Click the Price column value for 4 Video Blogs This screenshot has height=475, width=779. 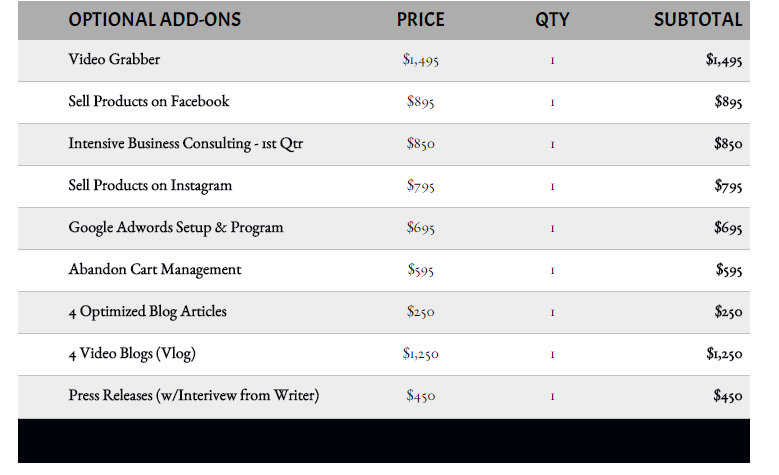(x=421, y=354)
